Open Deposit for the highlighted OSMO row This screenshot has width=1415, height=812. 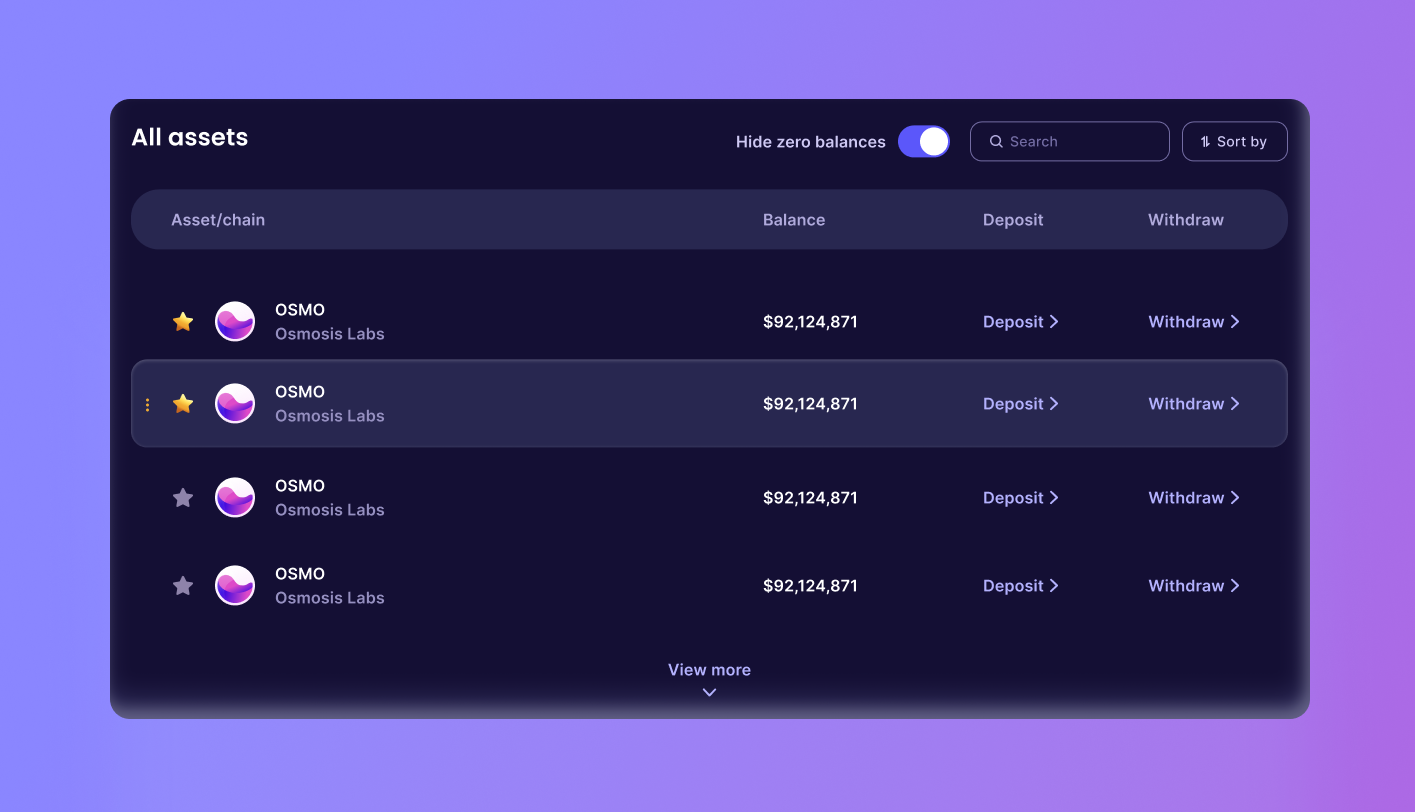point(1012,403)
